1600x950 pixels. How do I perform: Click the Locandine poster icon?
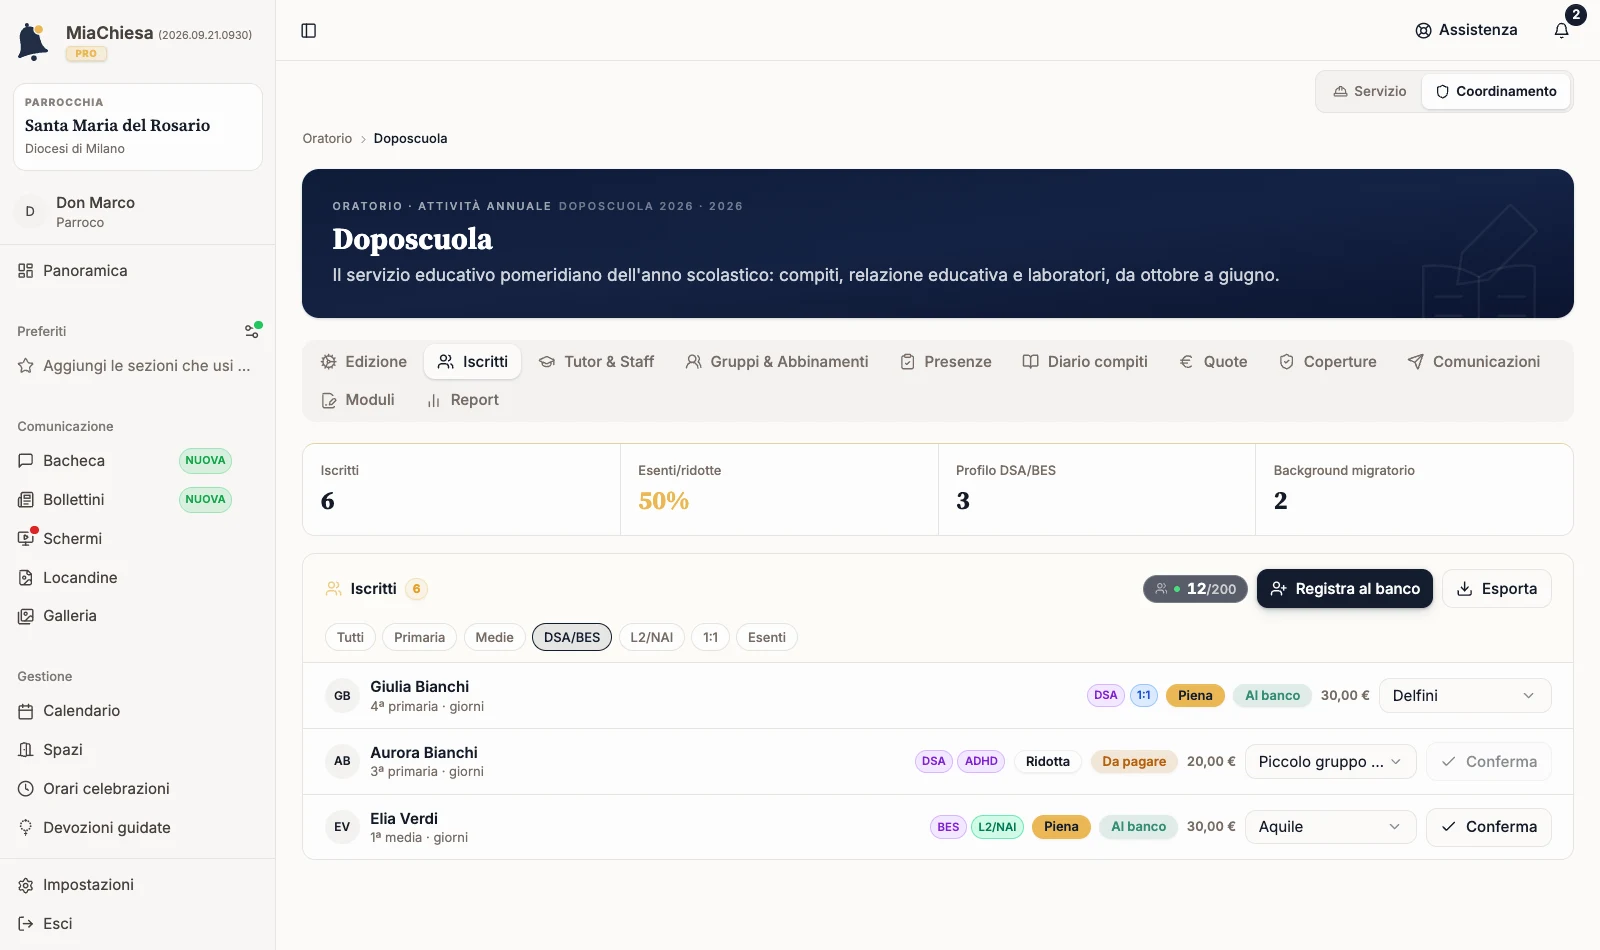click(26, 578)
